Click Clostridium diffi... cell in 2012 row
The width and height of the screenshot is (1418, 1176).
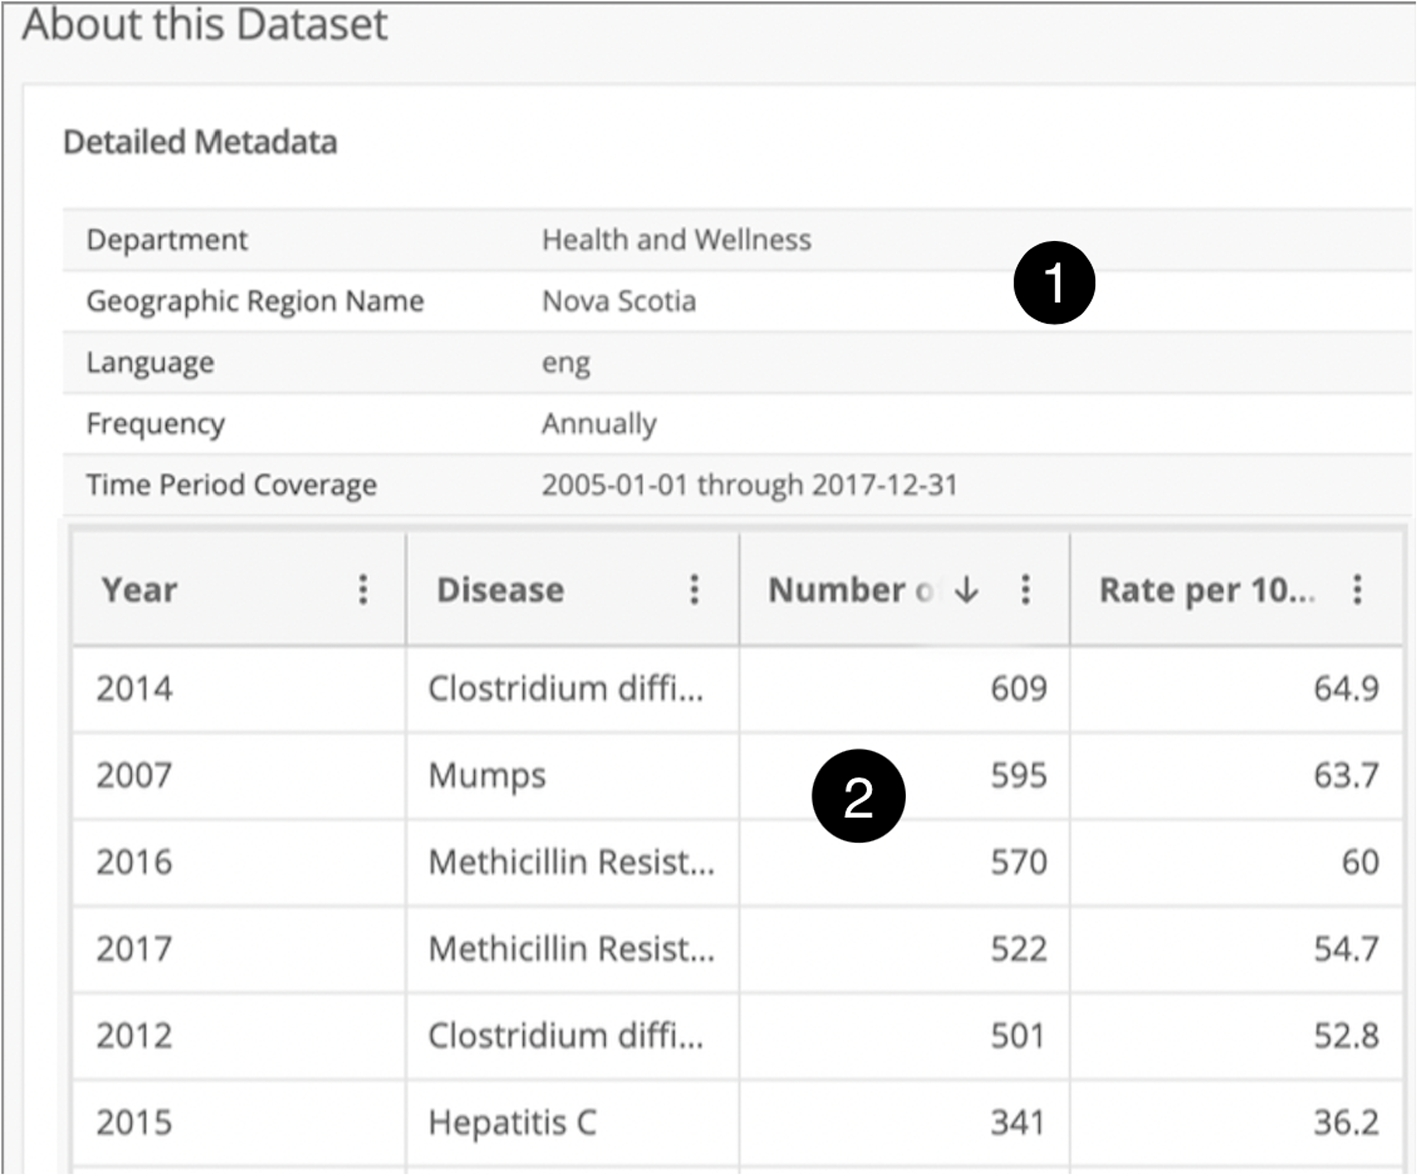point(572,1036)
